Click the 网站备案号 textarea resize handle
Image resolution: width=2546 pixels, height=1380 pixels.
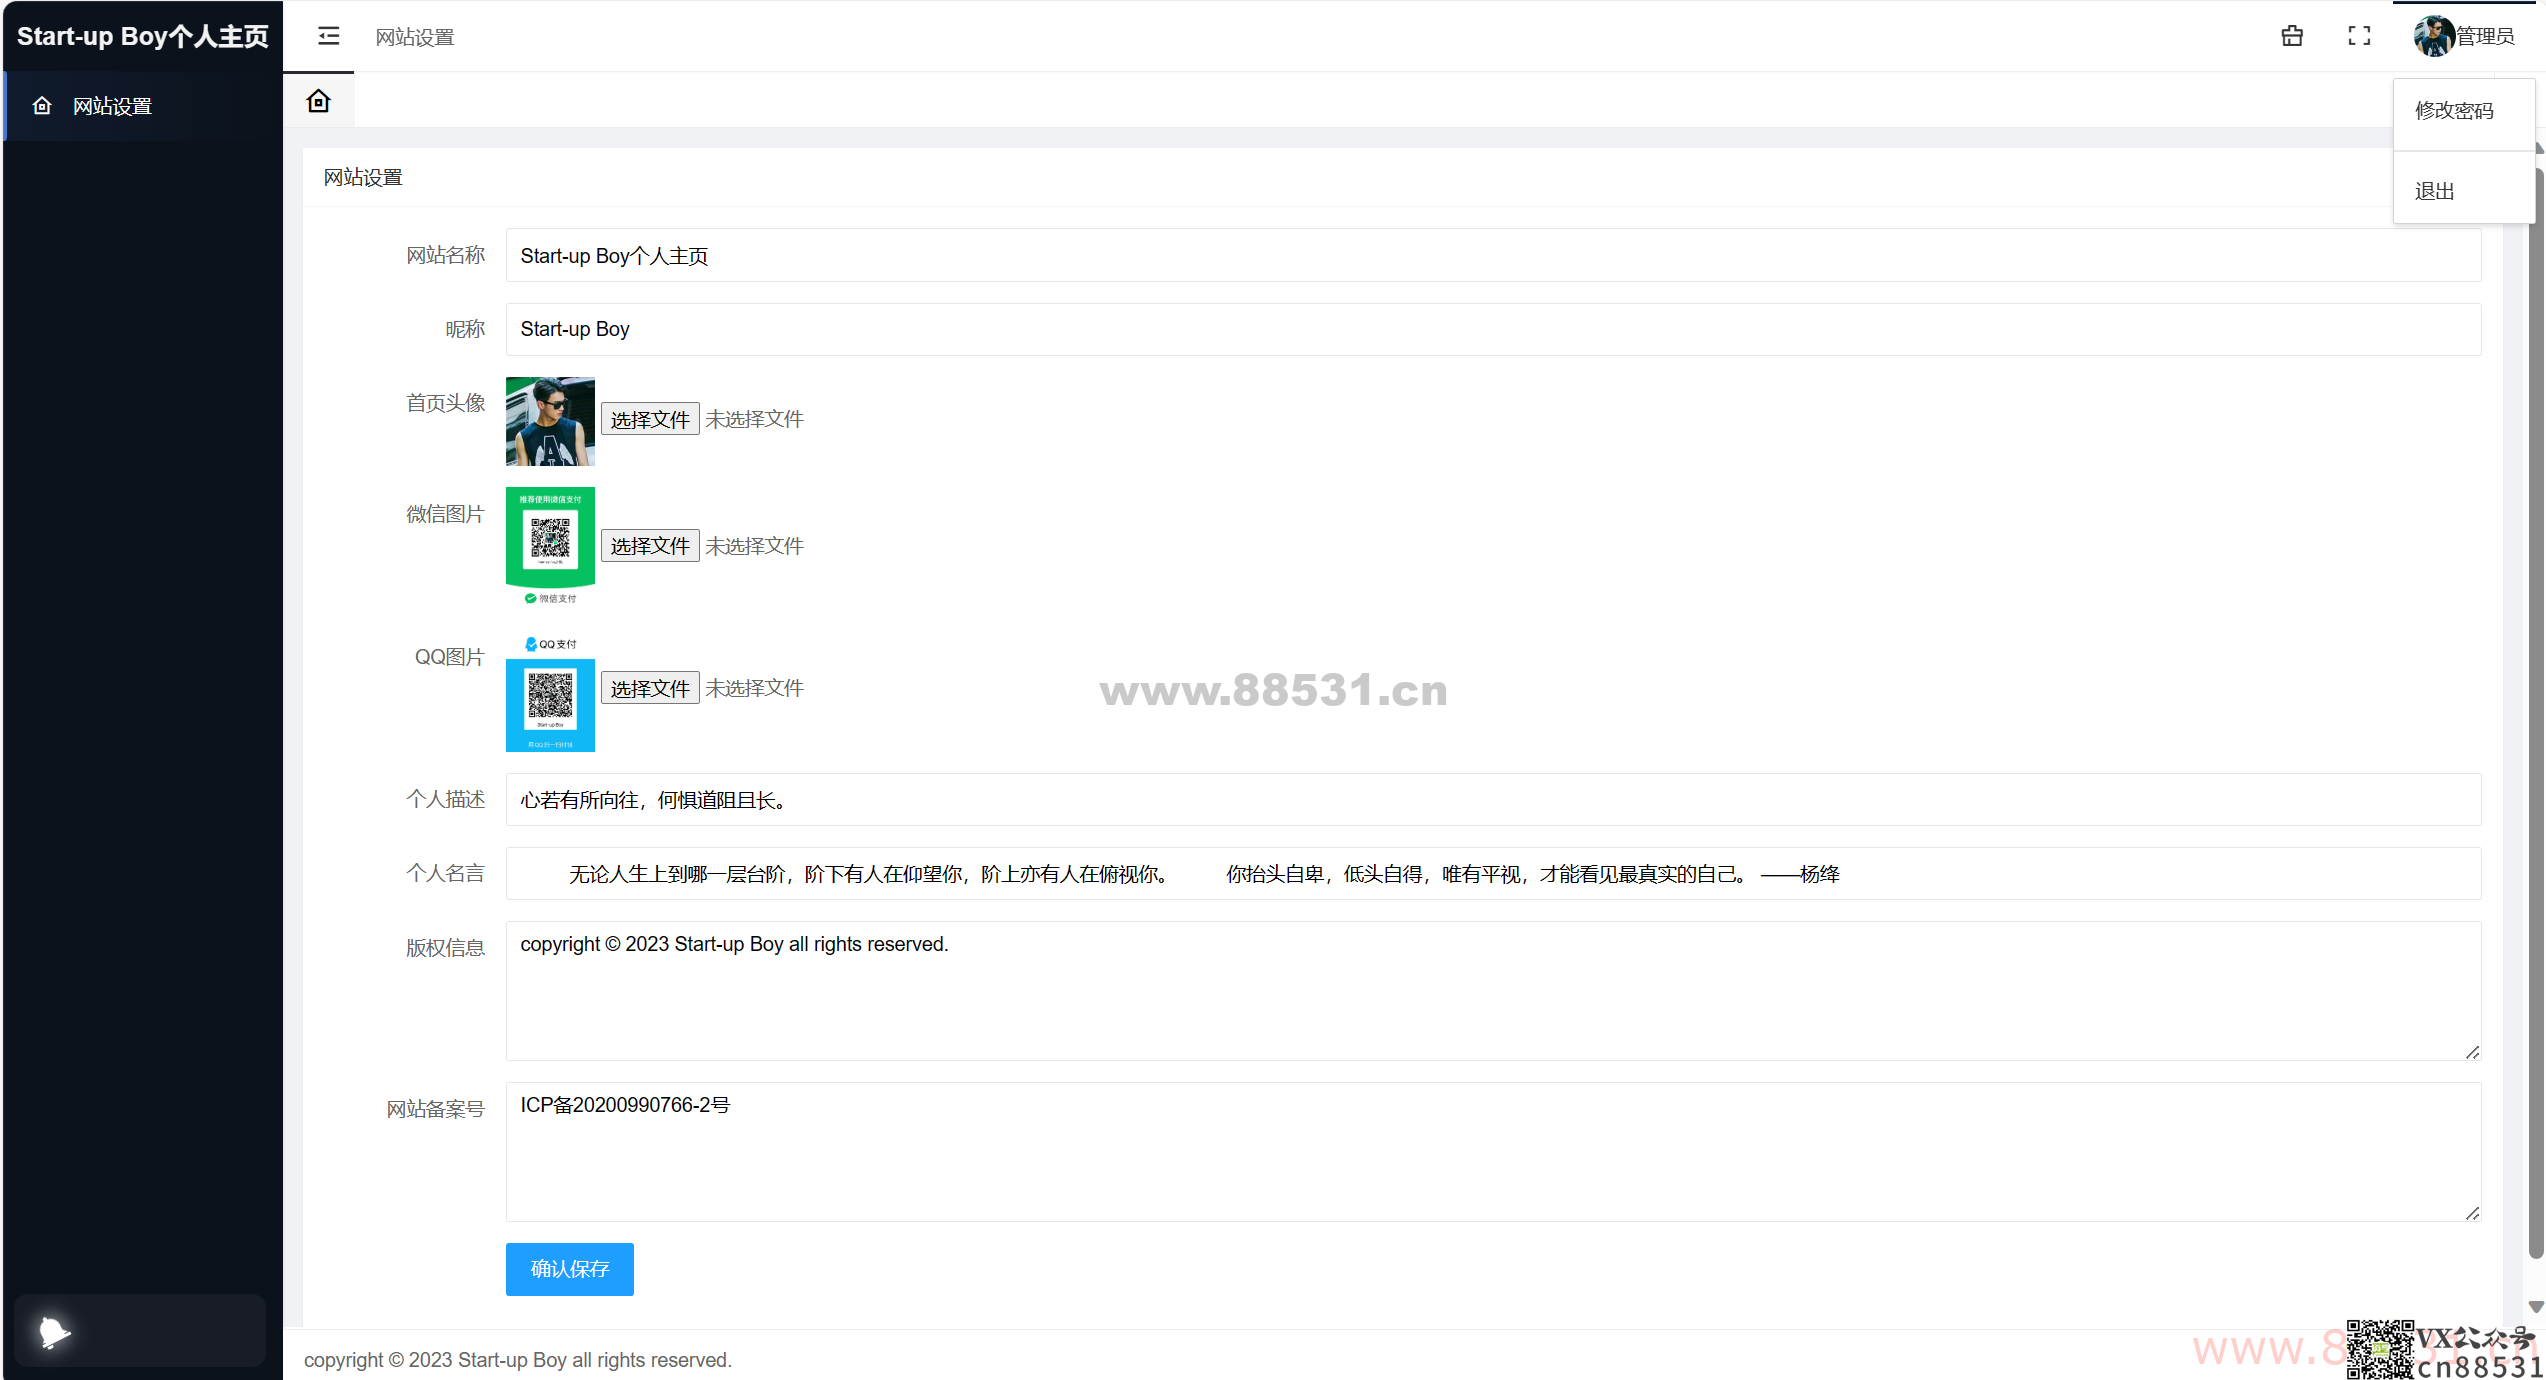(2472, 1213)
